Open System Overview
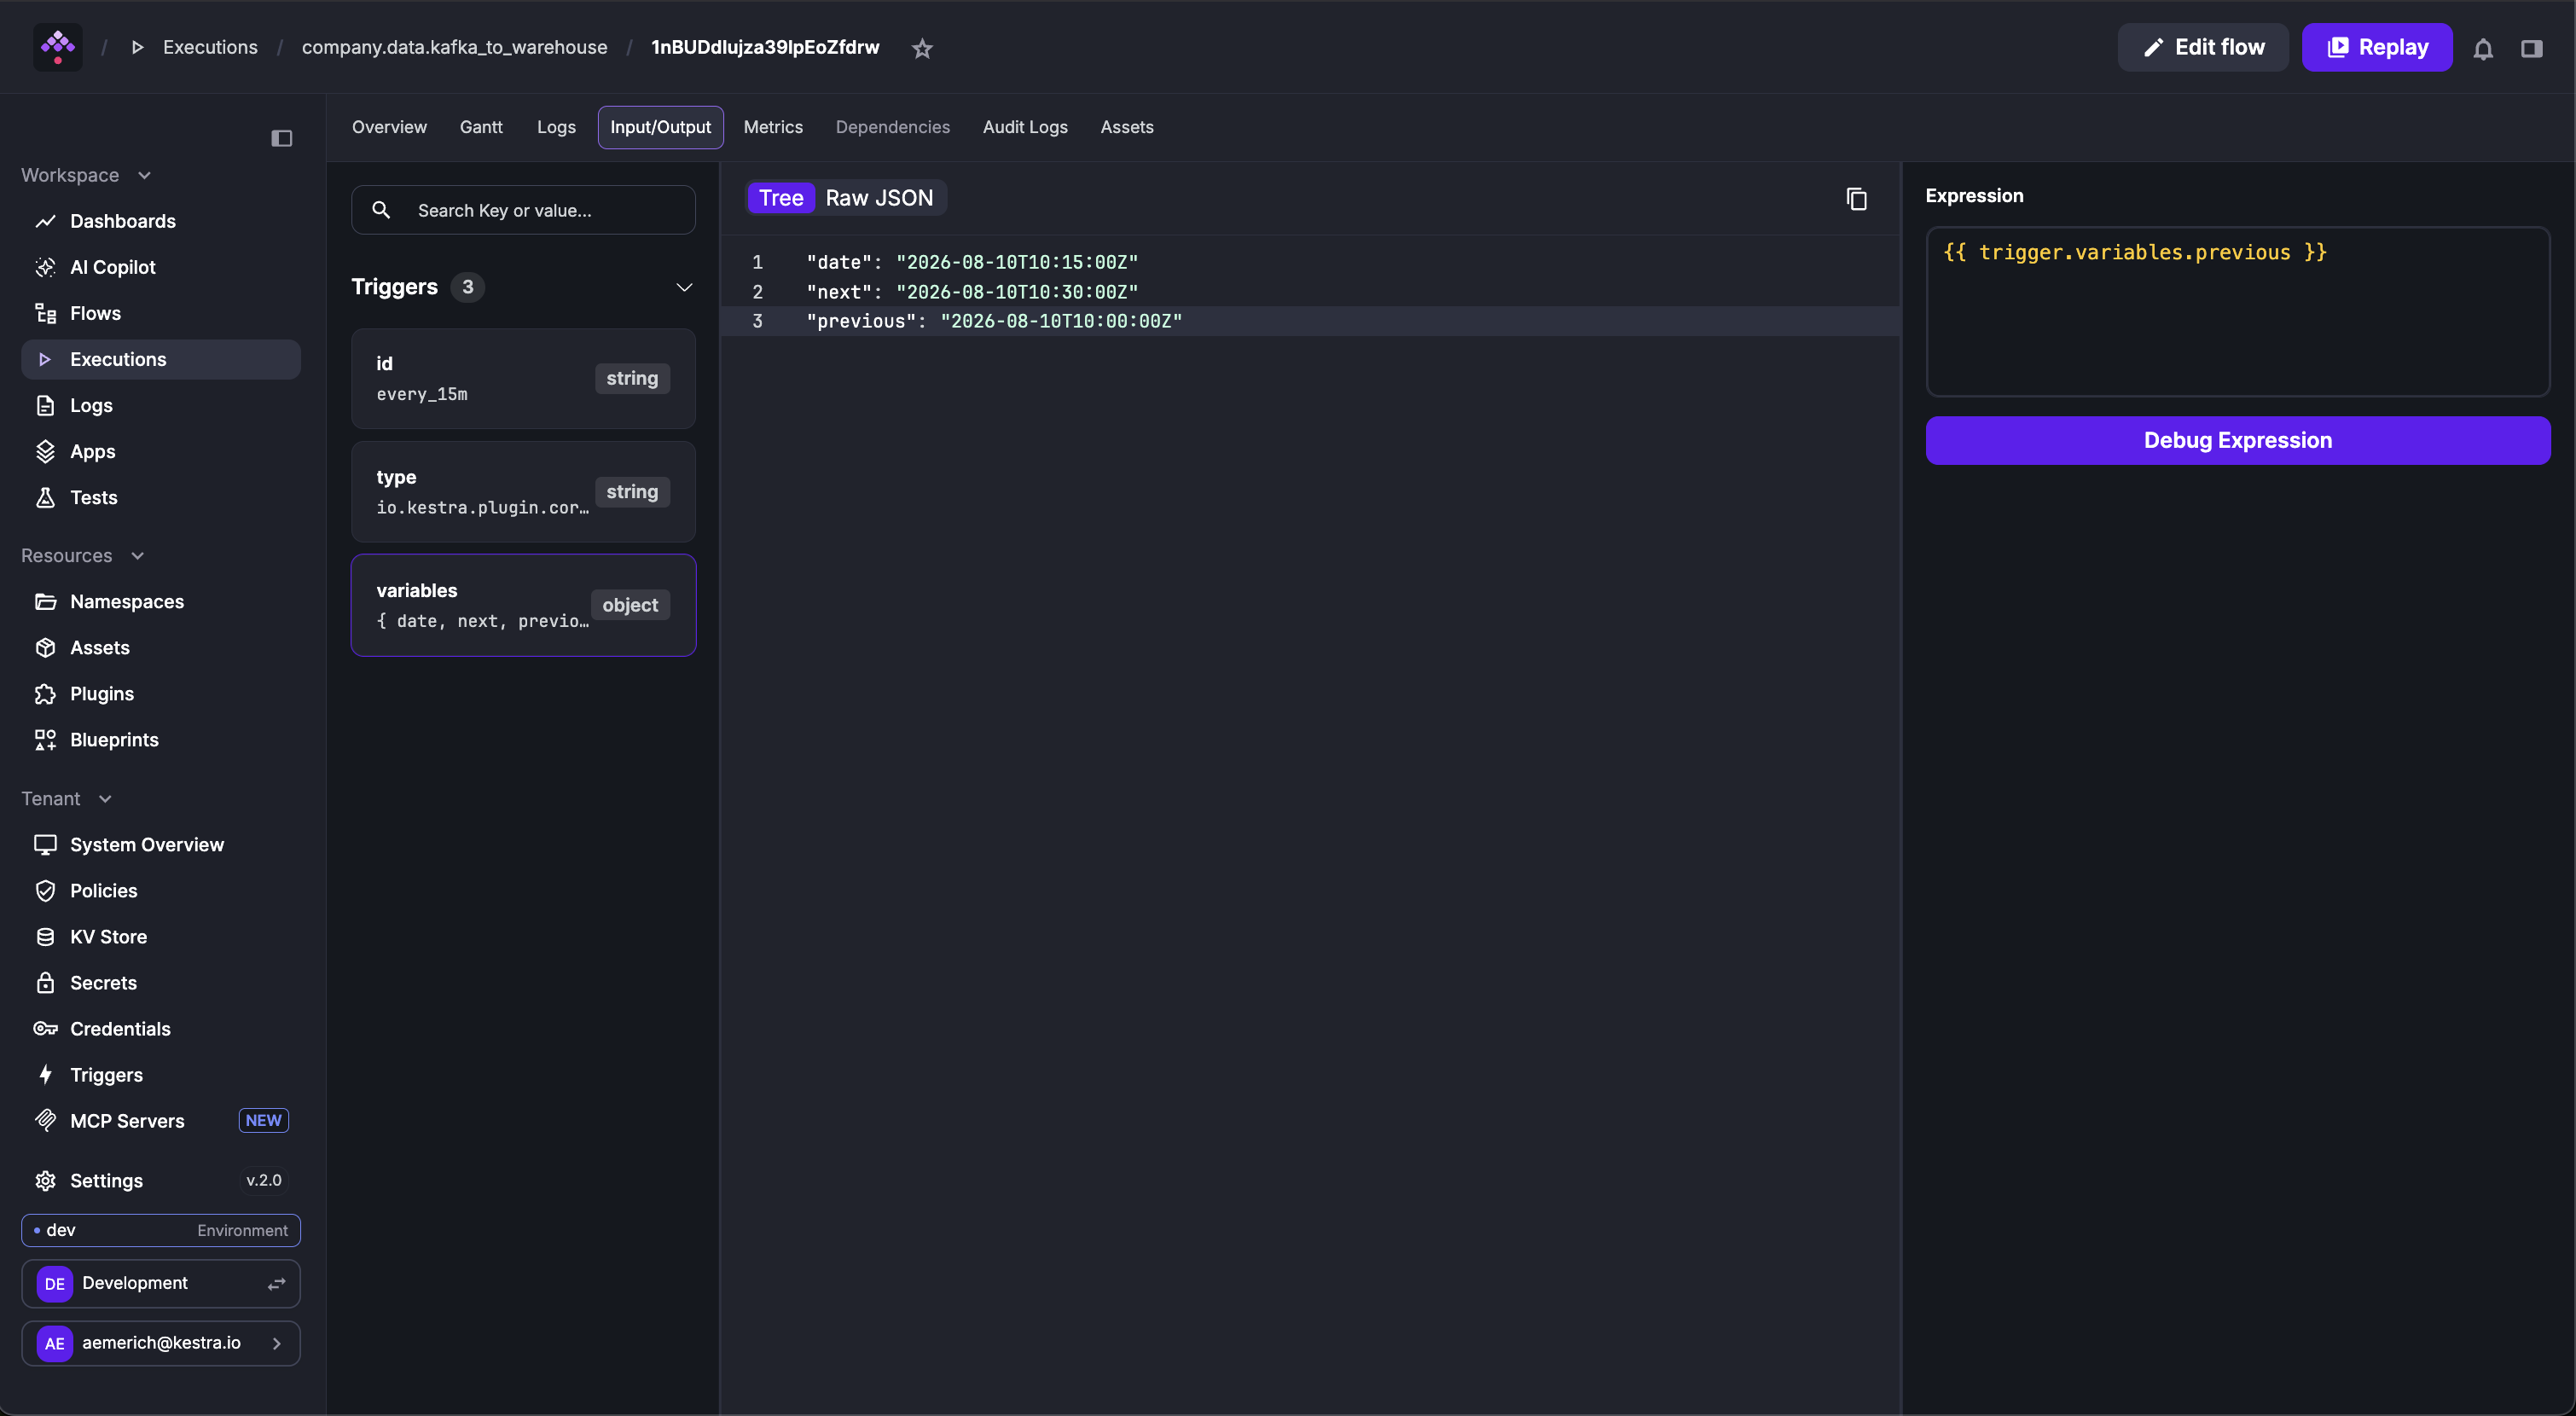The image size is (2576, 1416). click(x=160, y=844)
